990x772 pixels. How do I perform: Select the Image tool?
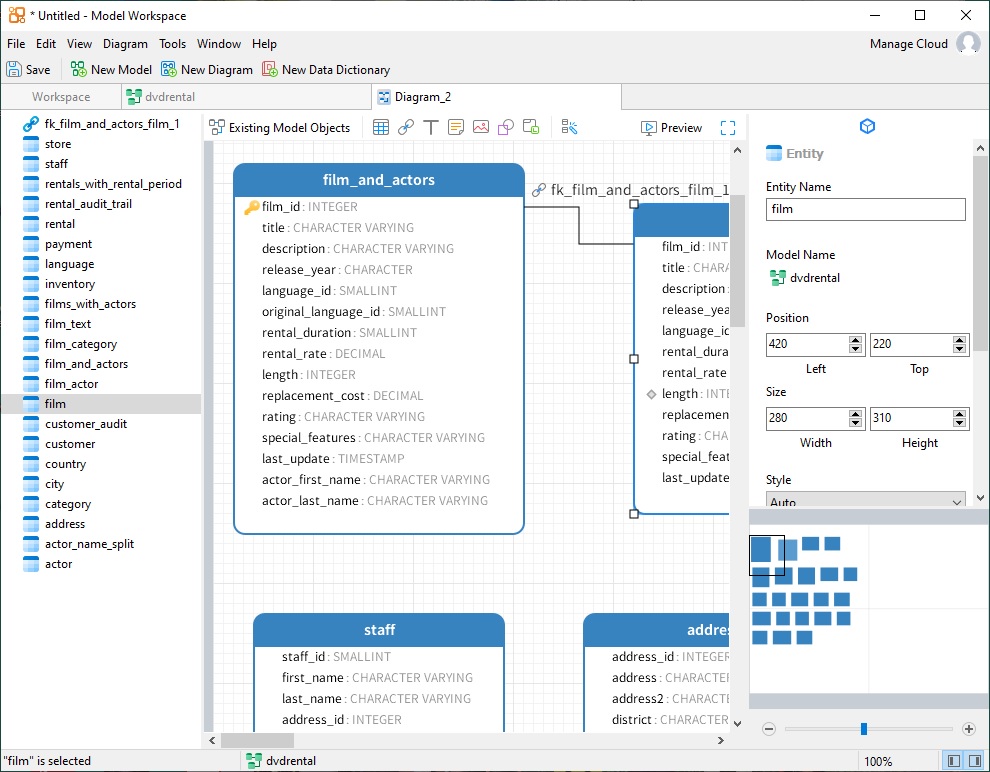tap(480, 128)
